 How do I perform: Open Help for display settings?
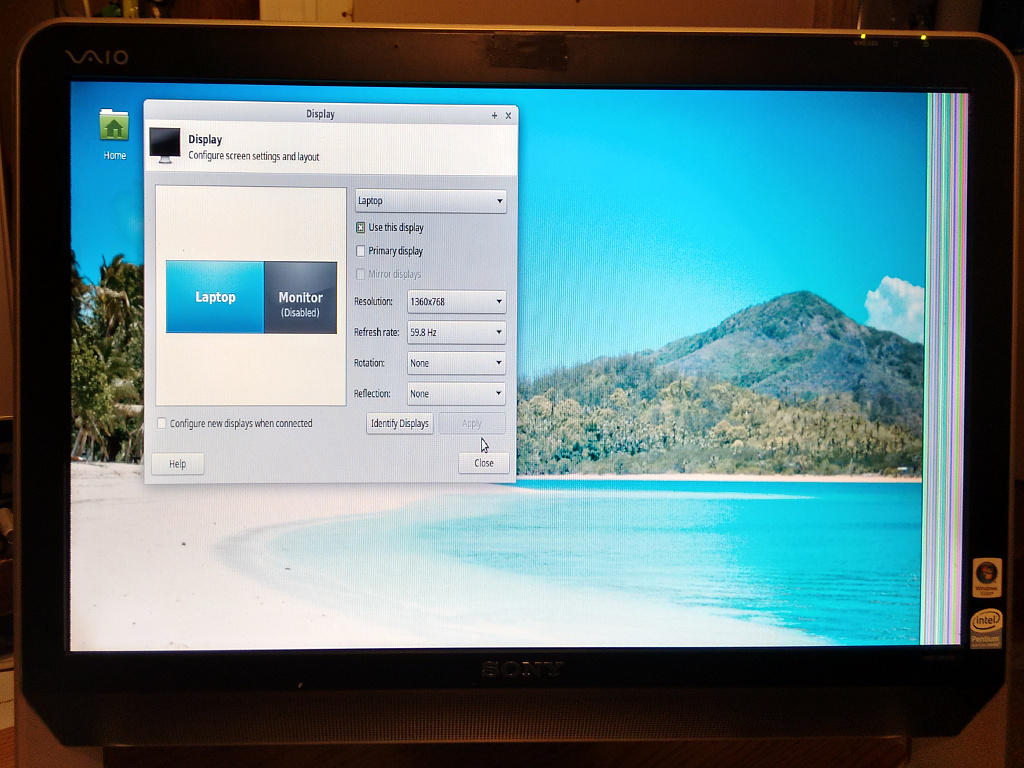click(x=177, y=464)
